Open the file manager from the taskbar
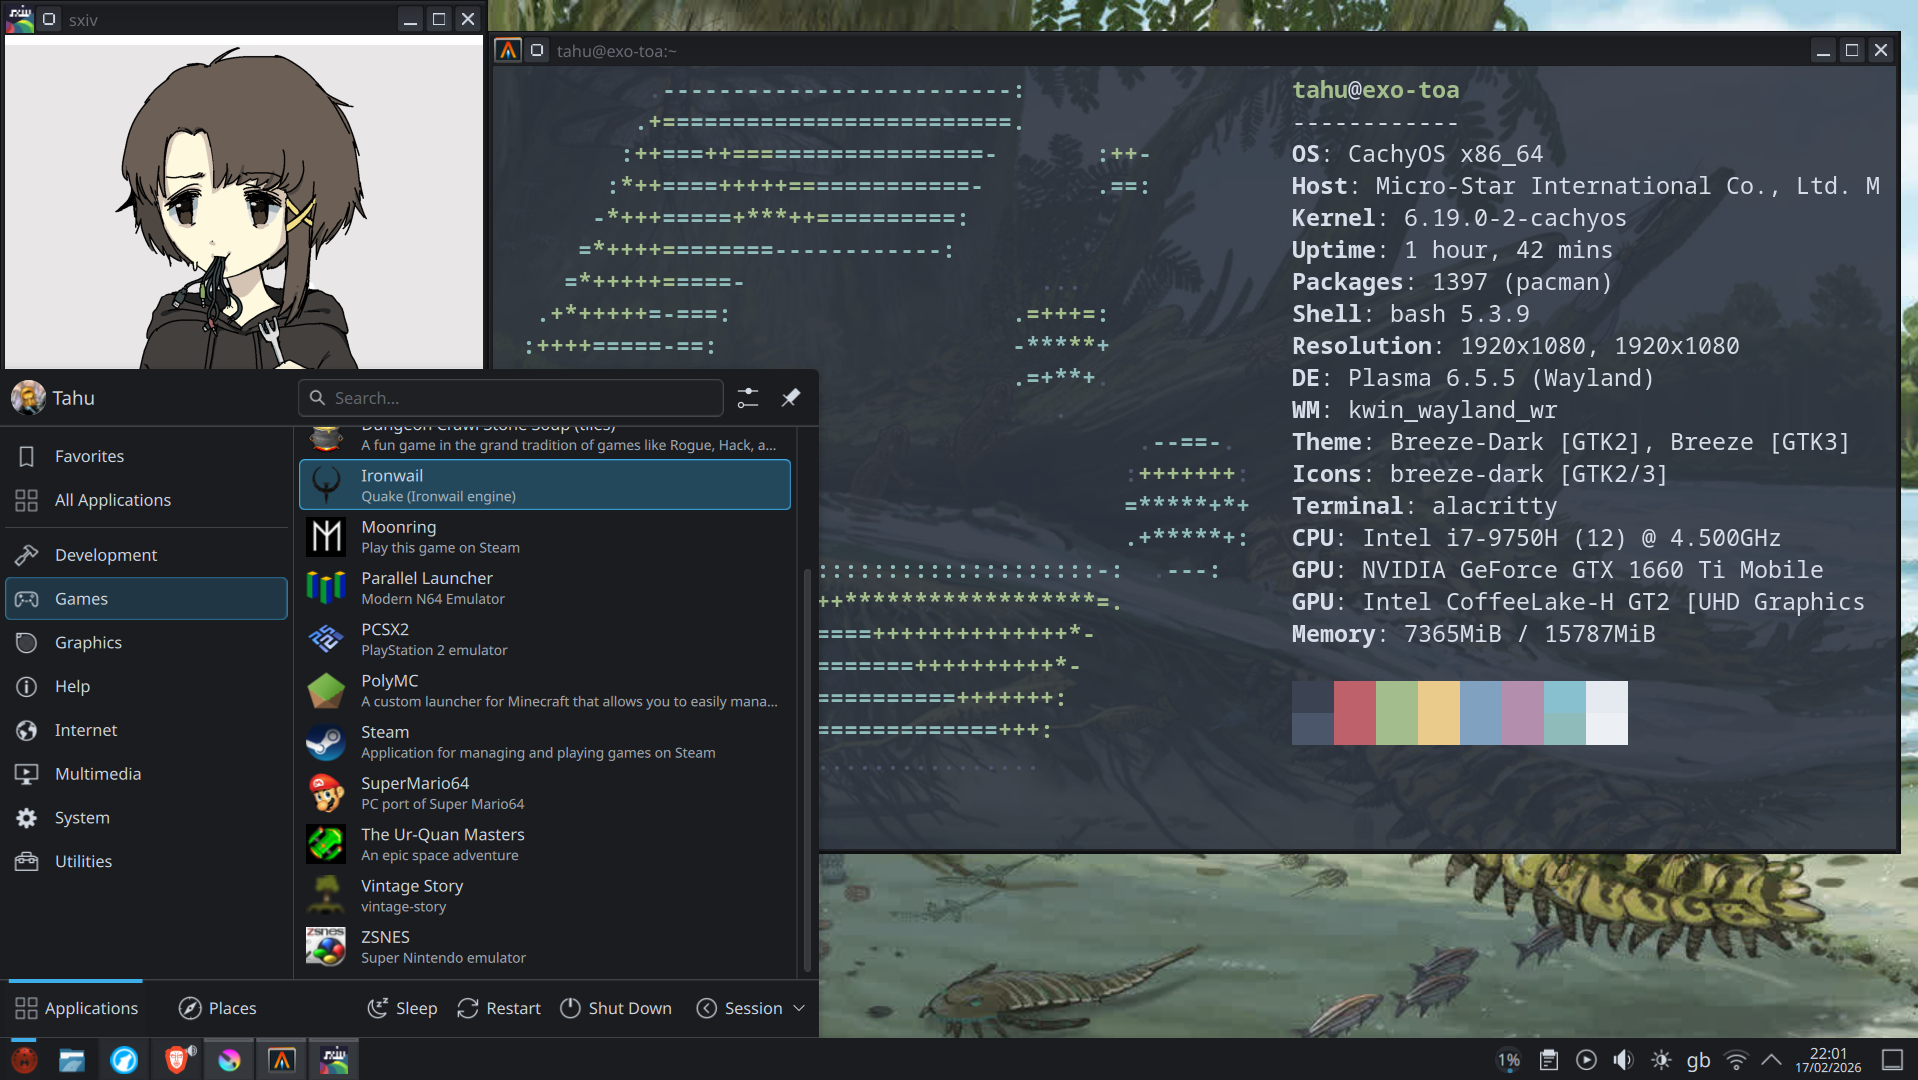 click(72, 1060)
